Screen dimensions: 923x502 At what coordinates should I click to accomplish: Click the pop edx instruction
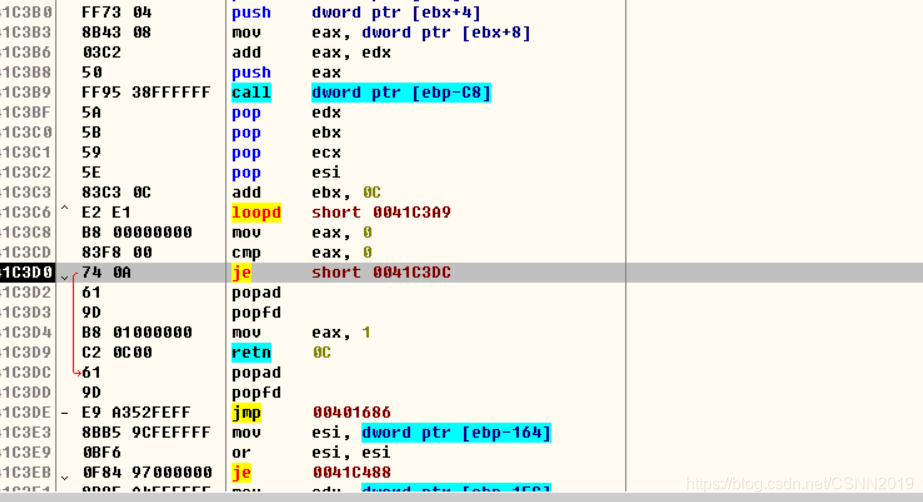pyautogui.click(x=286, y=112)
